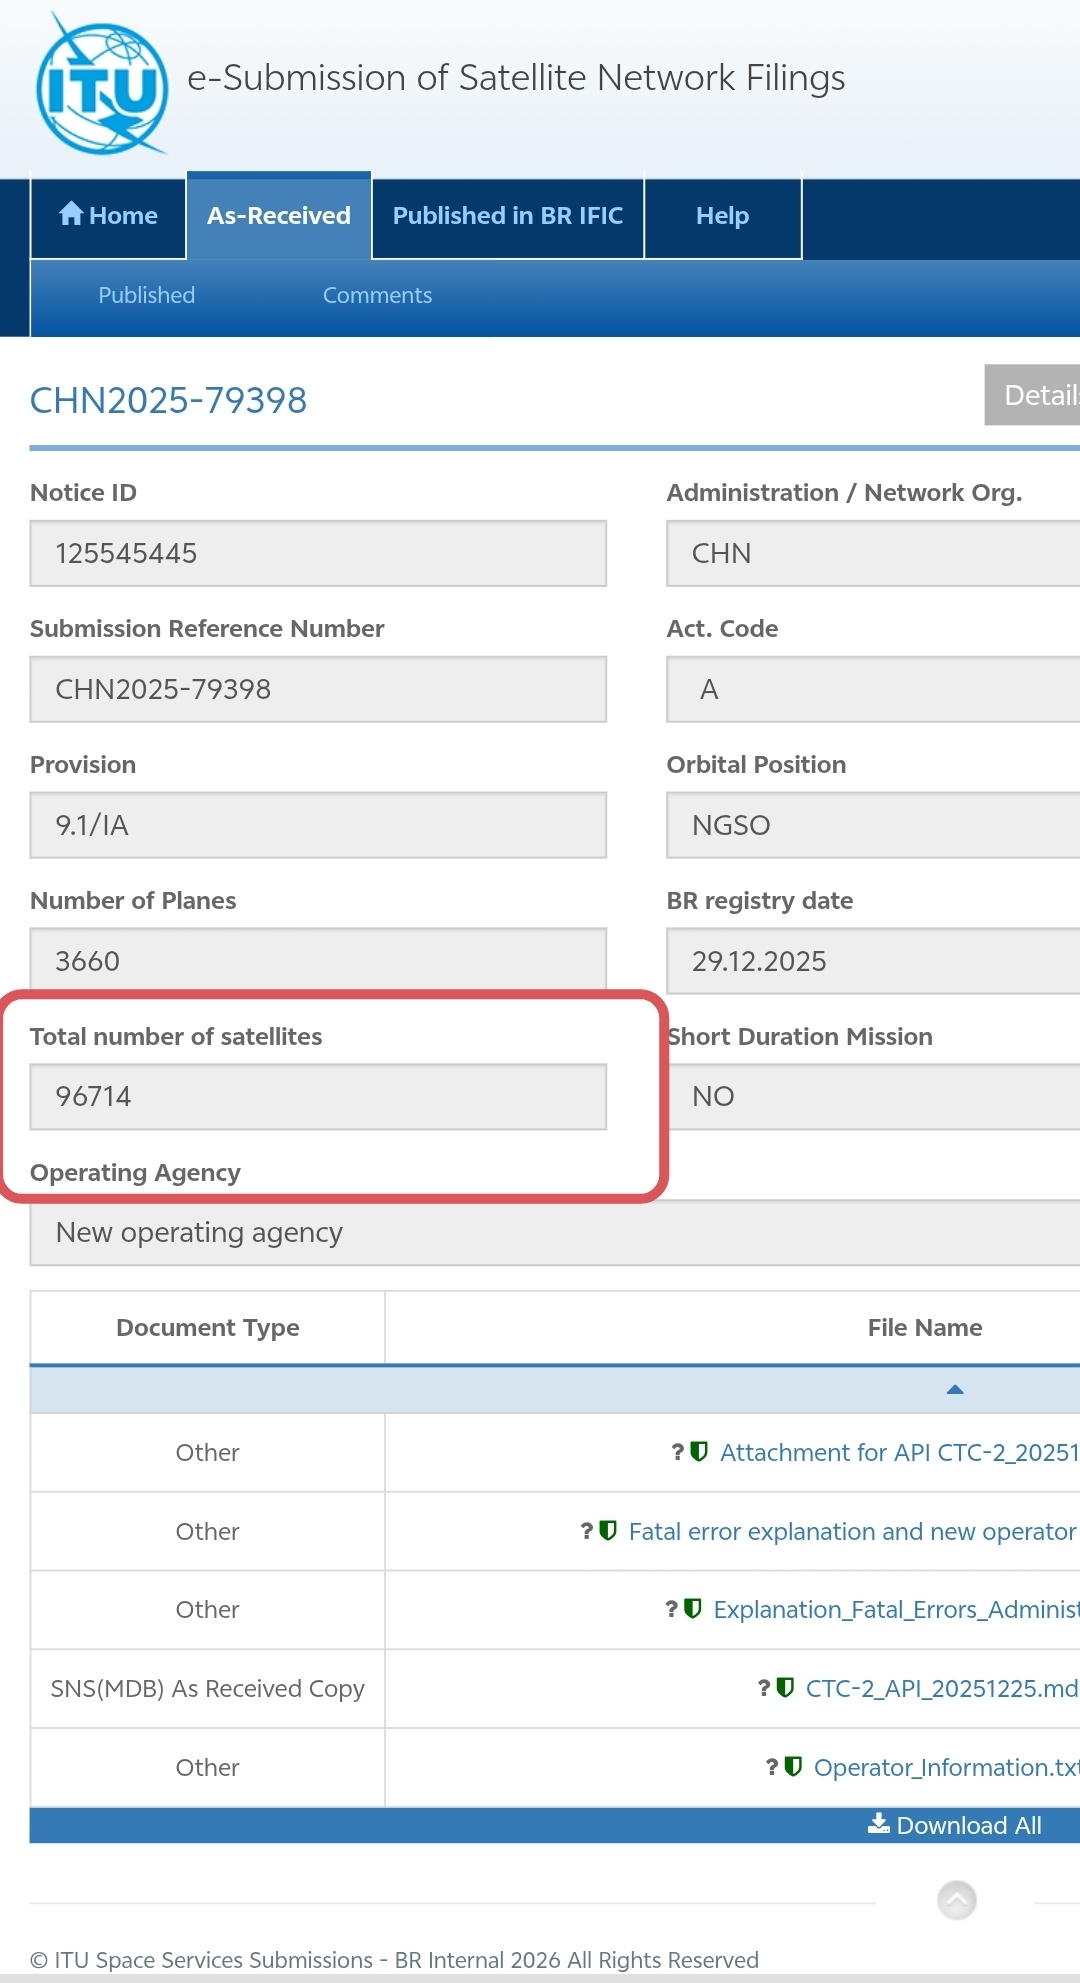Viewport: 1080px width, 1983px height.
Task: Switch to the Published sub-tab
Action: (146, 295)
